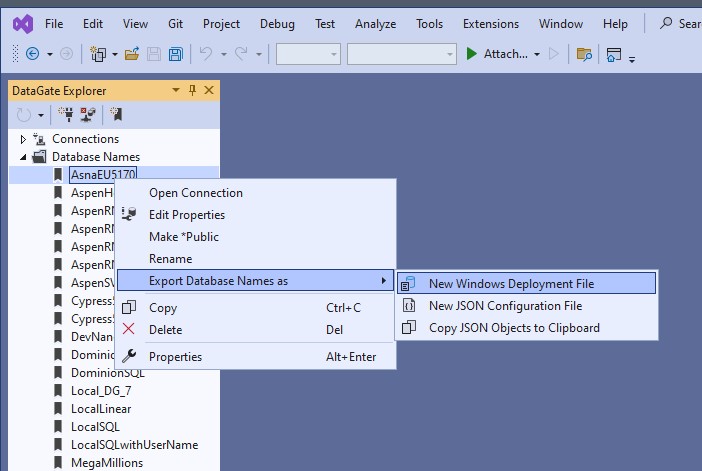Open the Tools menu
702x471 pixels.
click(x=429, y=24)
